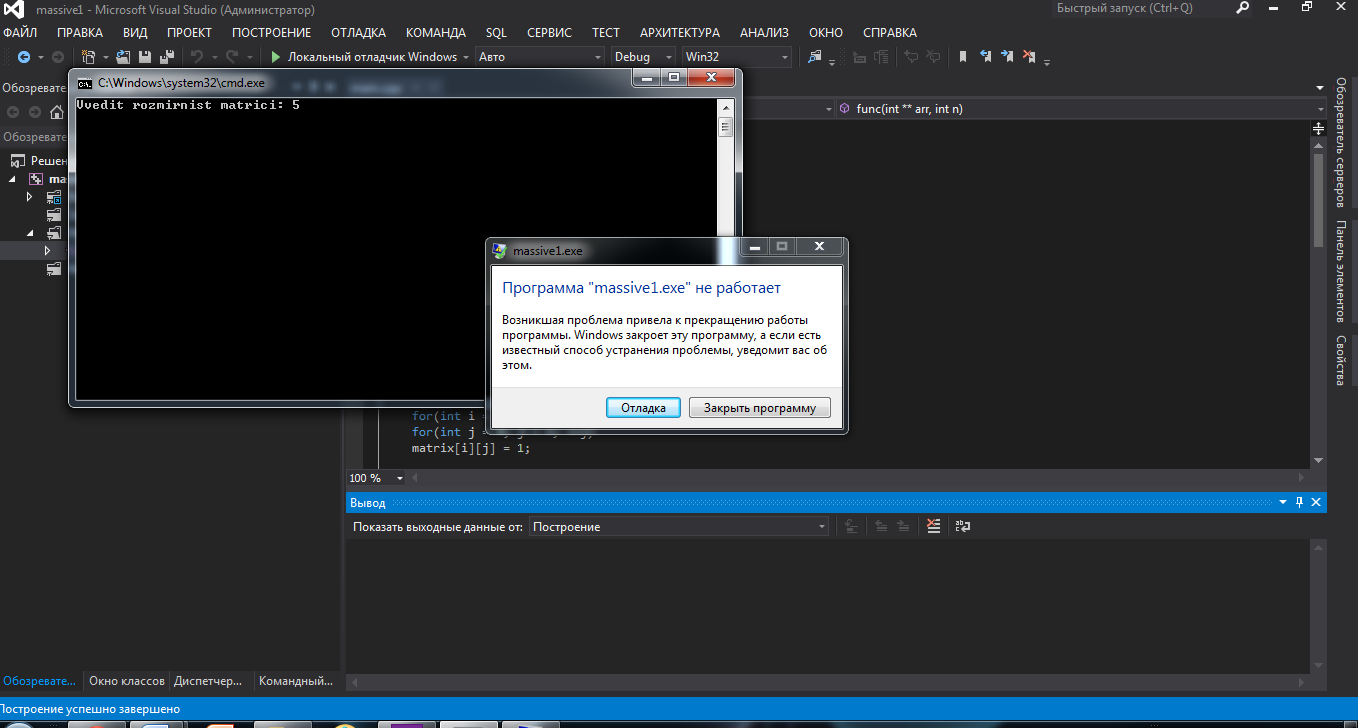Open the Debug configuration dropdown
Screen dimensions: 1358x728
click(642, 57)
